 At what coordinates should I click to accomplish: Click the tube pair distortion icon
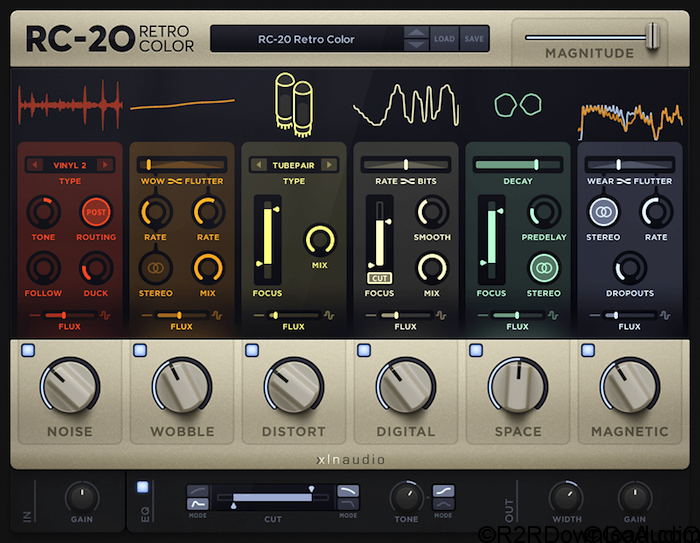294,104
